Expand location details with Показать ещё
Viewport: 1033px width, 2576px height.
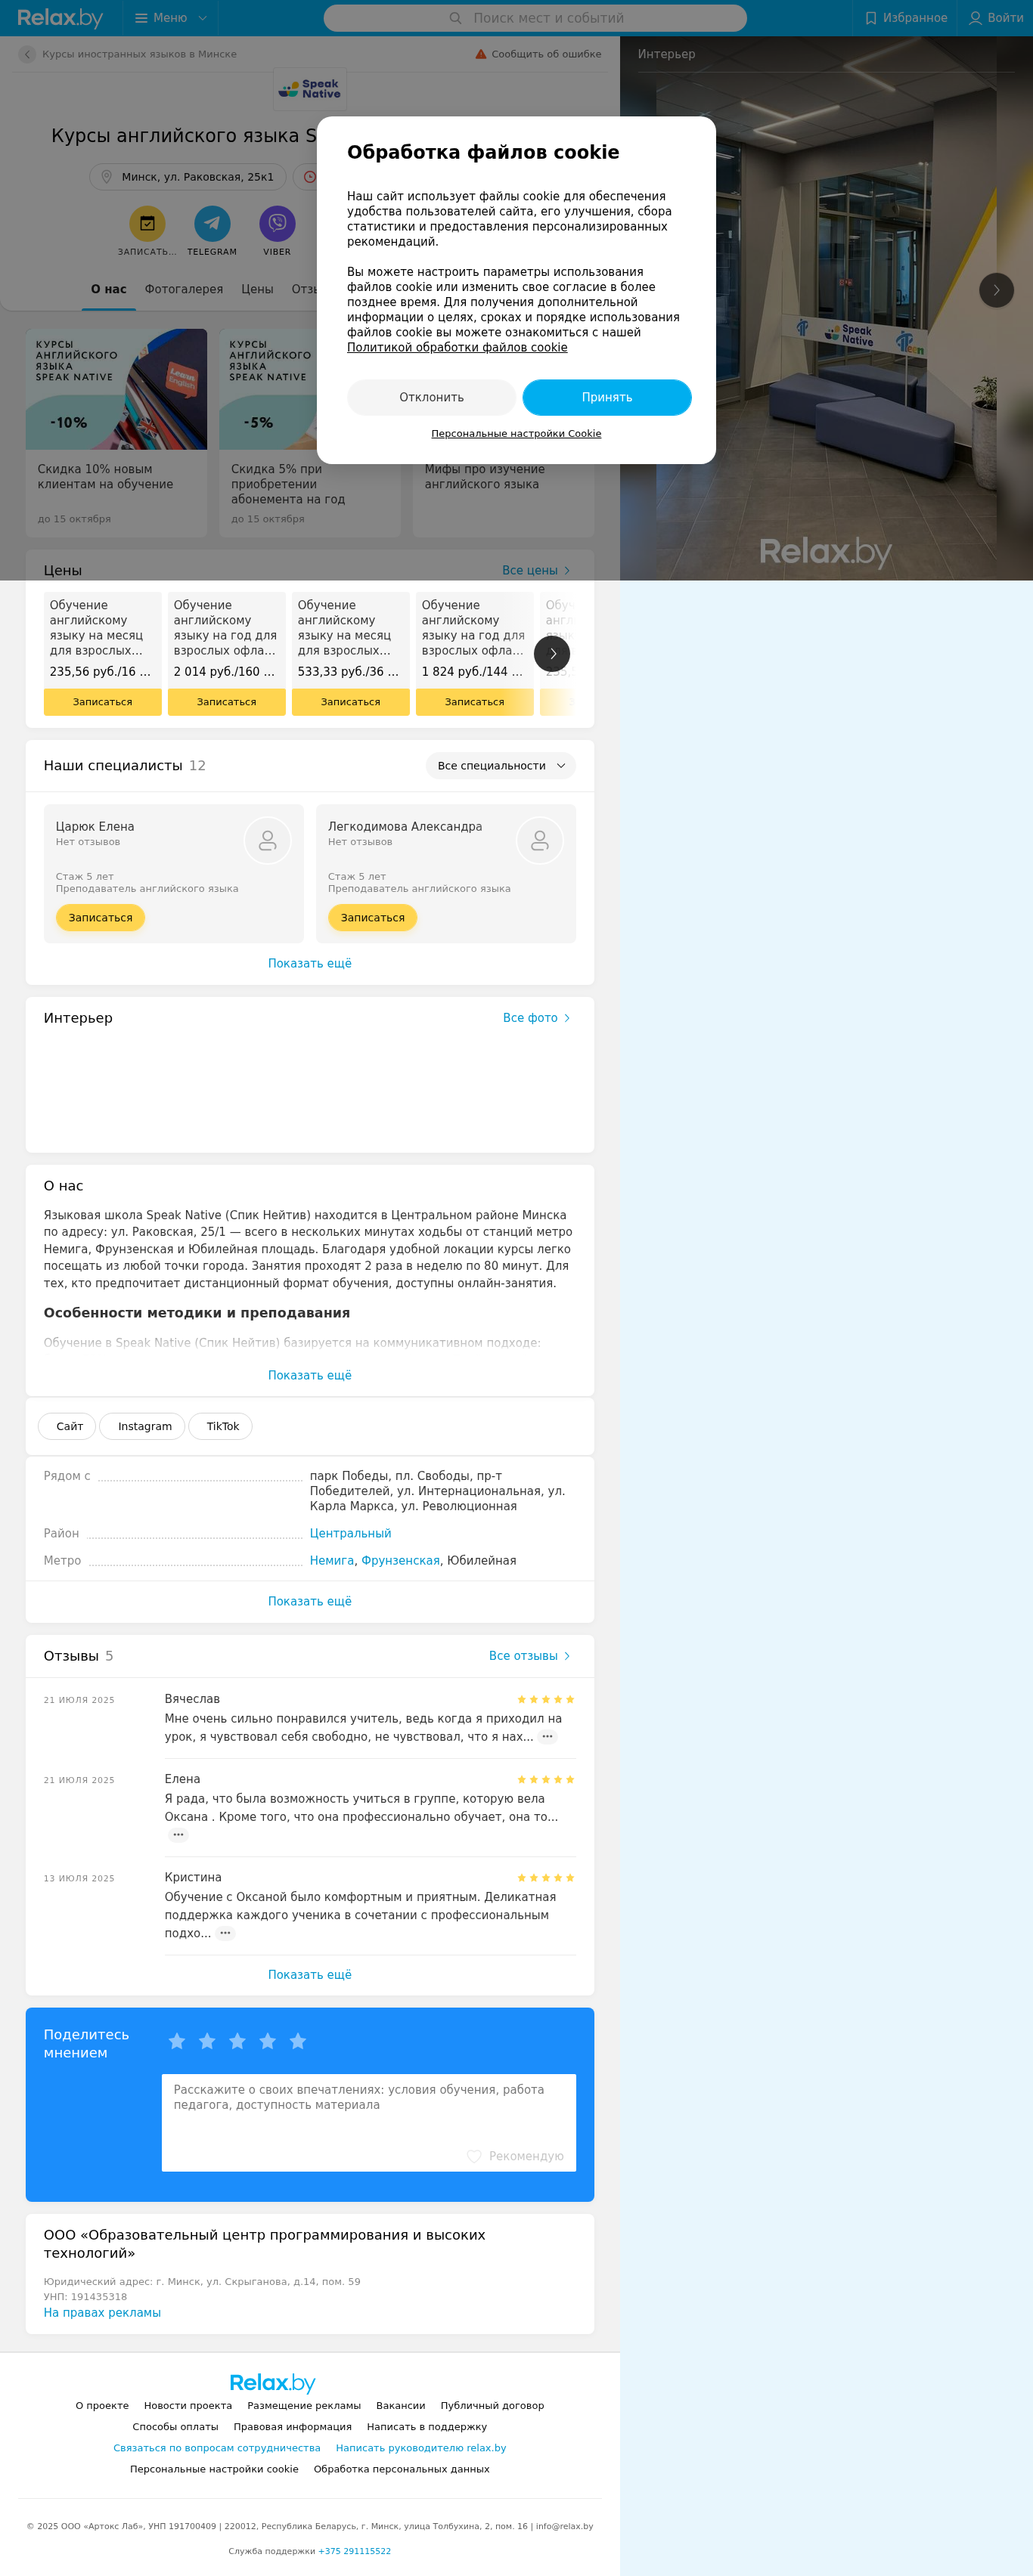point(310,1602)
